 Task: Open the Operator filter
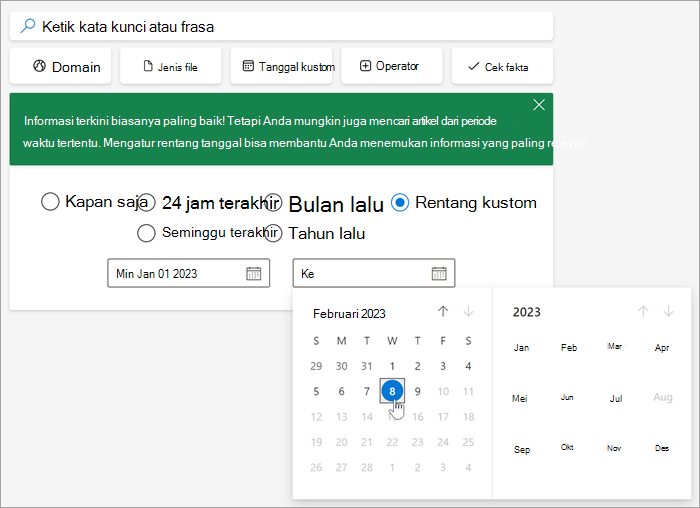(x=392, y=67)
